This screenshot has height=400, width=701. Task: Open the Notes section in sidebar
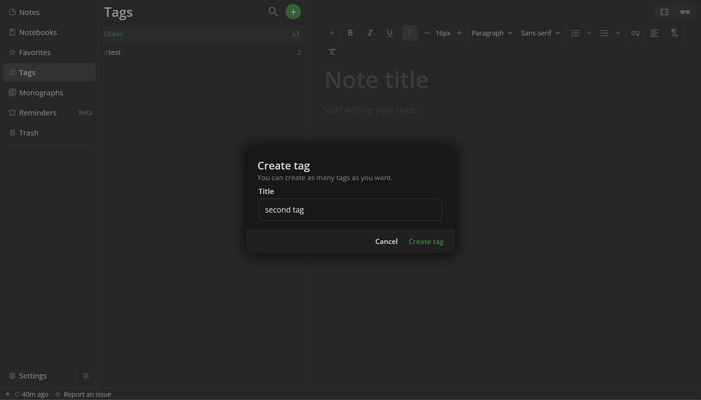click(49, 12)
